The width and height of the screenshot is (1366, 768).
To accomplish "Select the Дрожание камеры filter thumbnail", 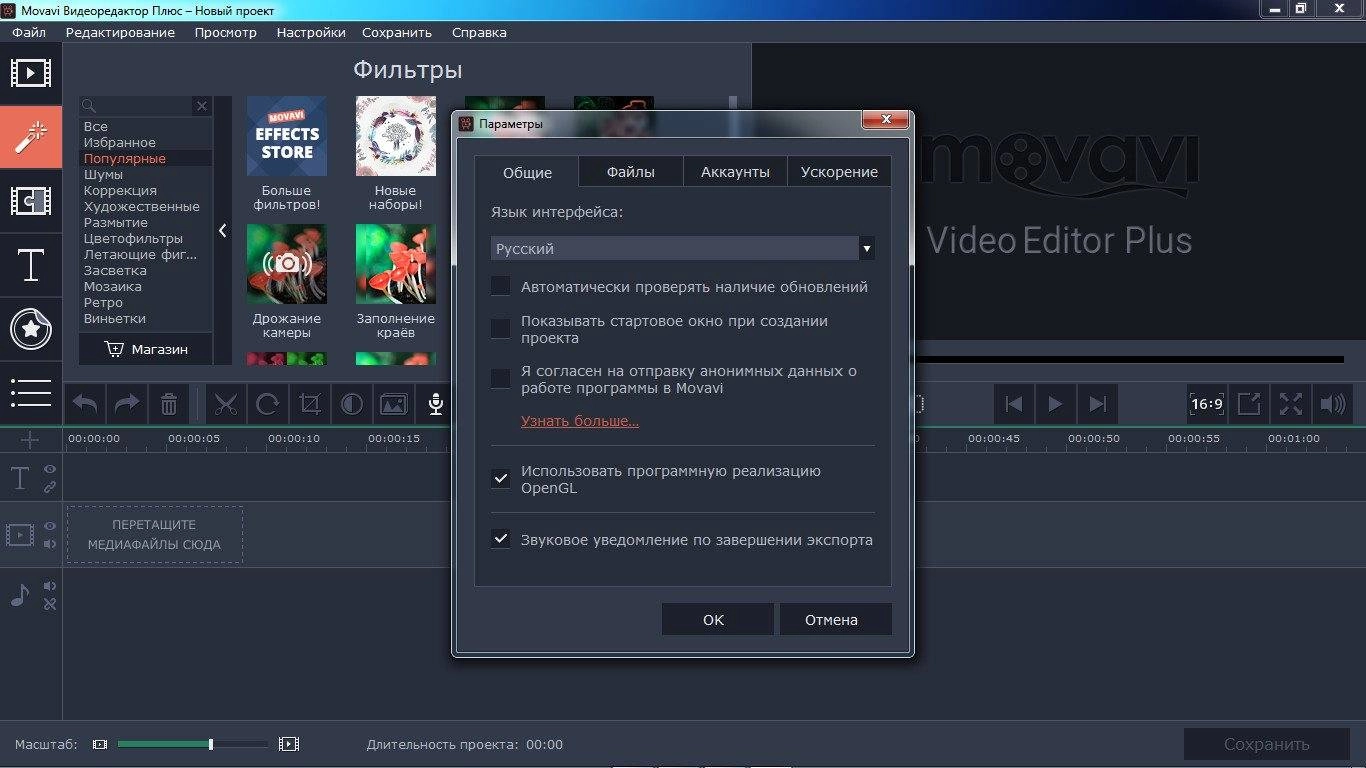I will [x=287, y=264].
